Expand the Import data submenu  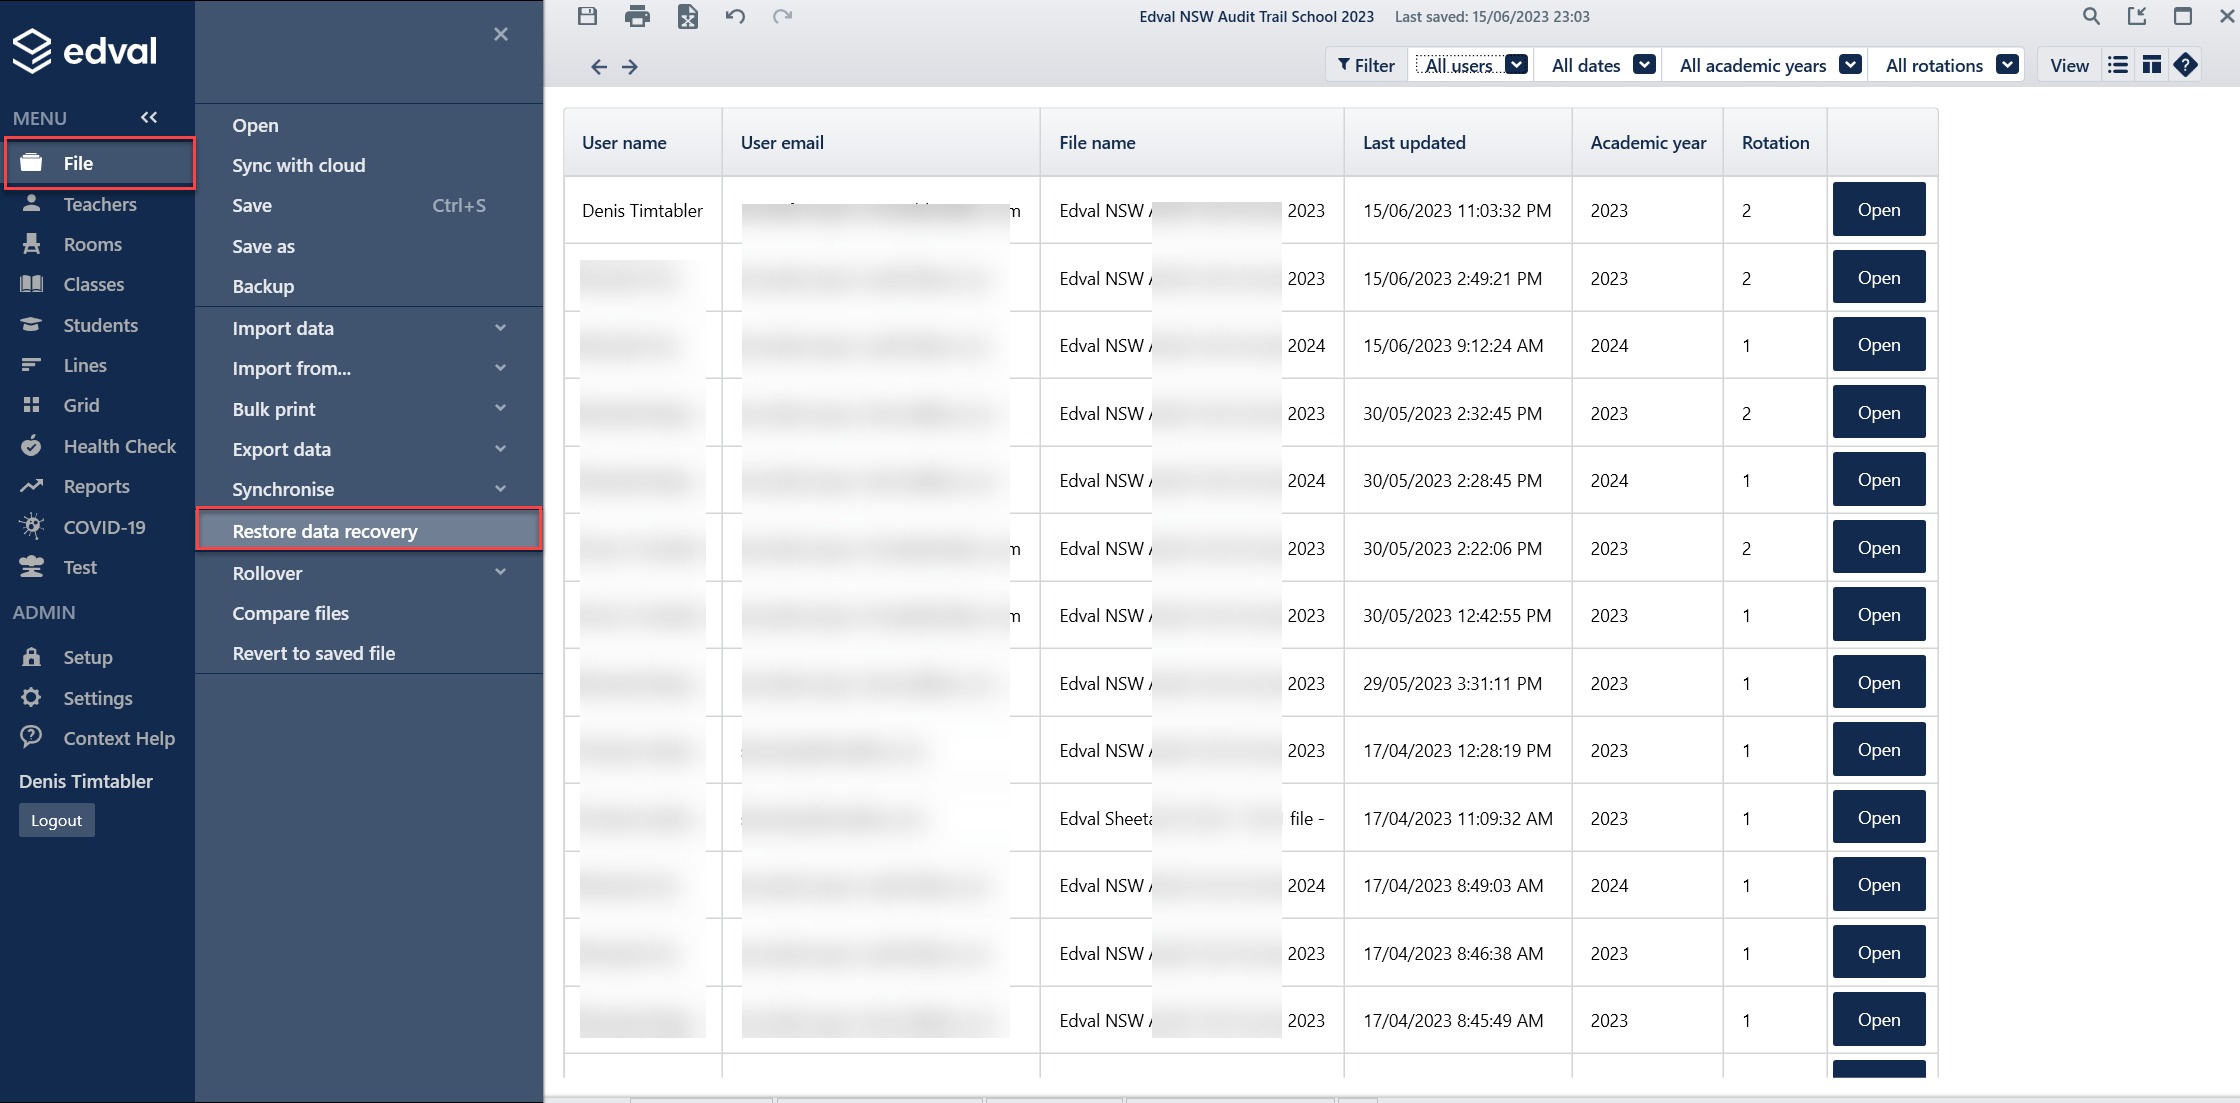369,328
